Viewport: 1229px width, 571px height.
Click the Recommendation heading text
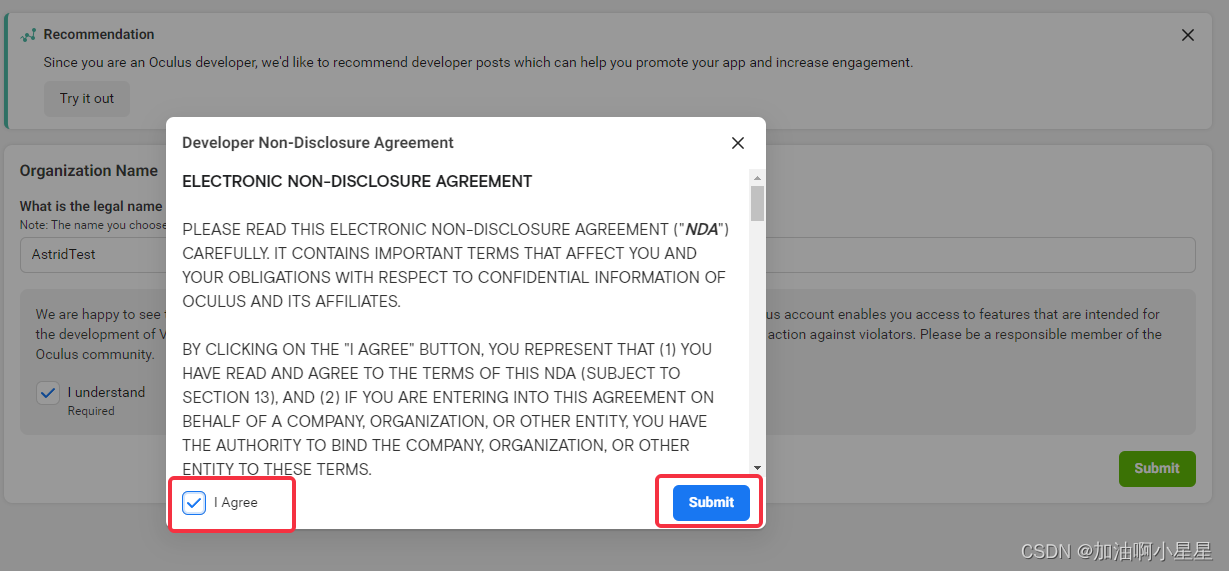[99, 34]
